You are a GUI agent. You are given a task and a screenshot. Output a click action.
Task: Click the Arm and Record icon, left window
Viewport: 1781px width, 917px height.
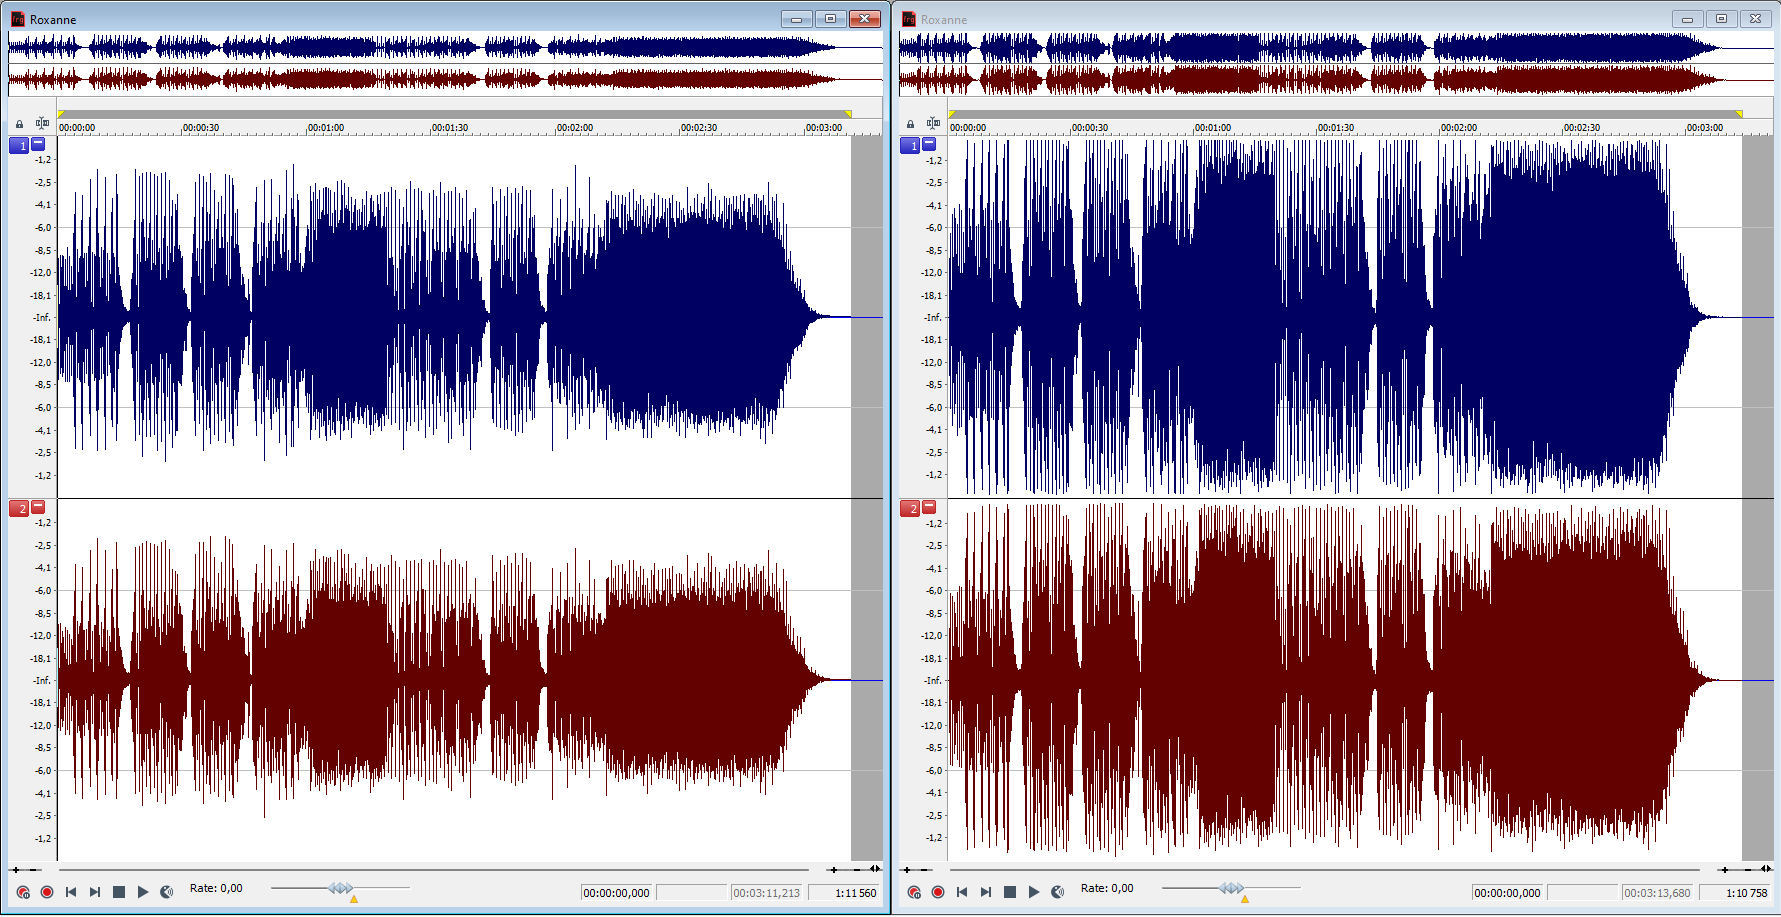click(x=23, y=892)
